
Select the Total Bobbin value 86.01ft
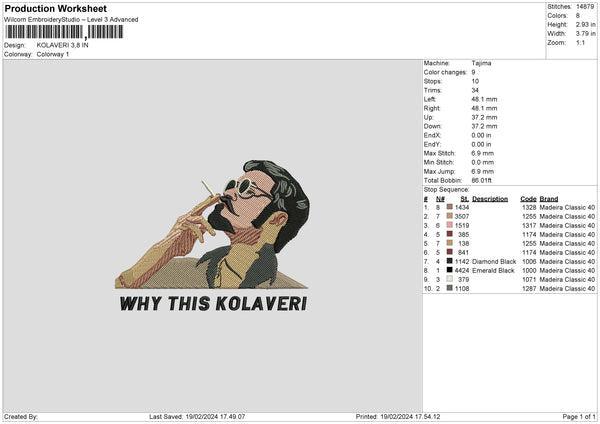click(482, 180)
